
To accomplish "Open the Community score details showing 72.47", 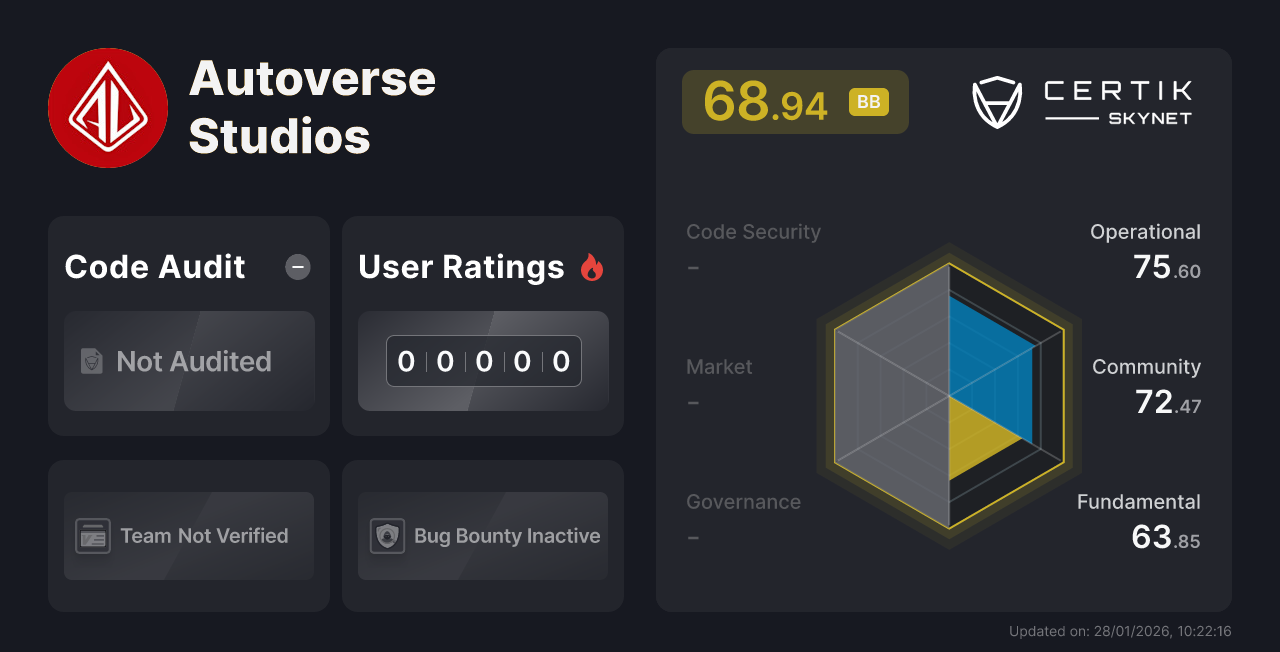I will 1146,385.
